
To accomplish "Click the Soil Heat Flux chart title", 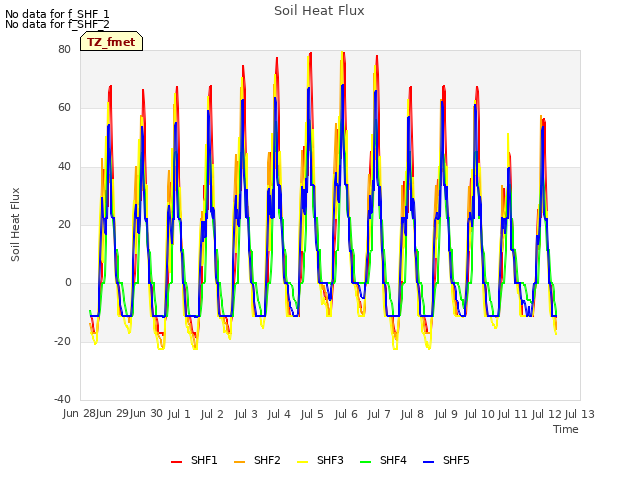I will pyautogui.click(x=319, y=11).
